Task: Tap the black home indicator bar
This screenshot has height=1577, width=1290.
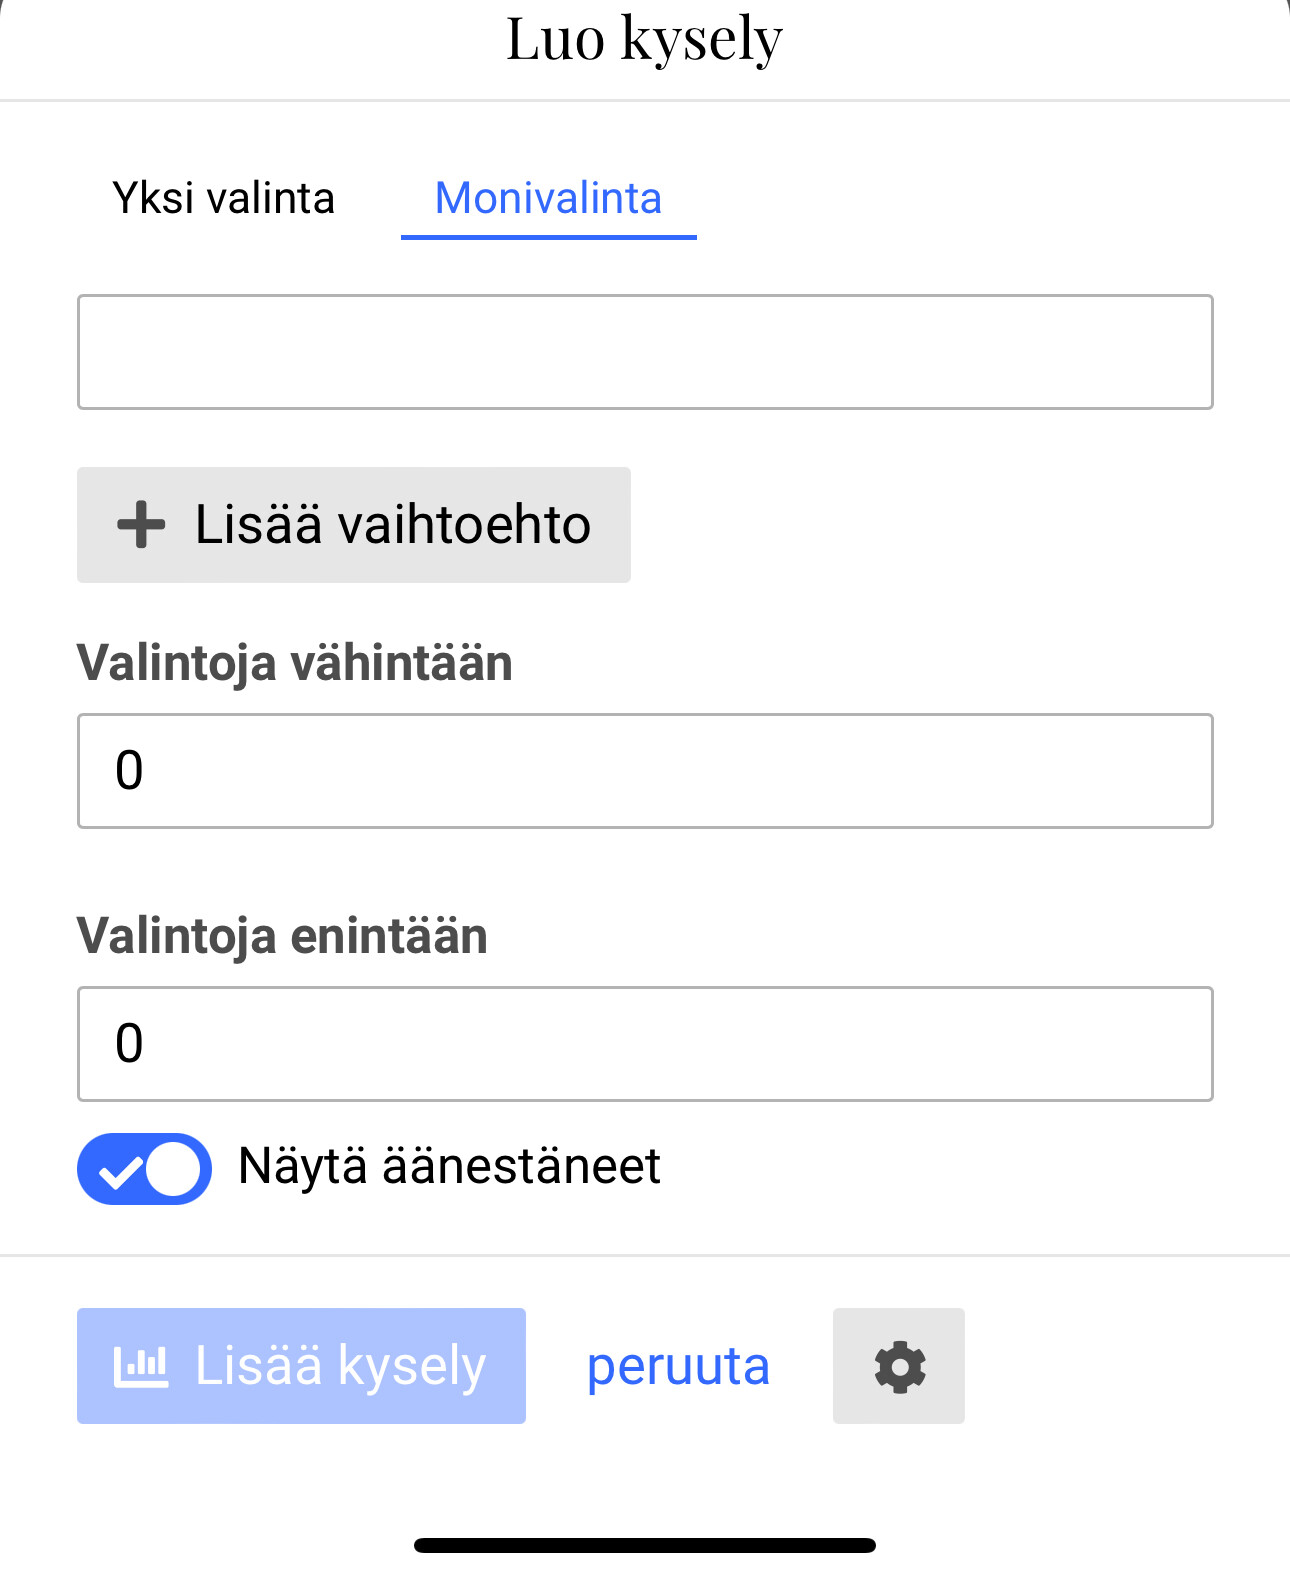Action: click(645, 1545)
